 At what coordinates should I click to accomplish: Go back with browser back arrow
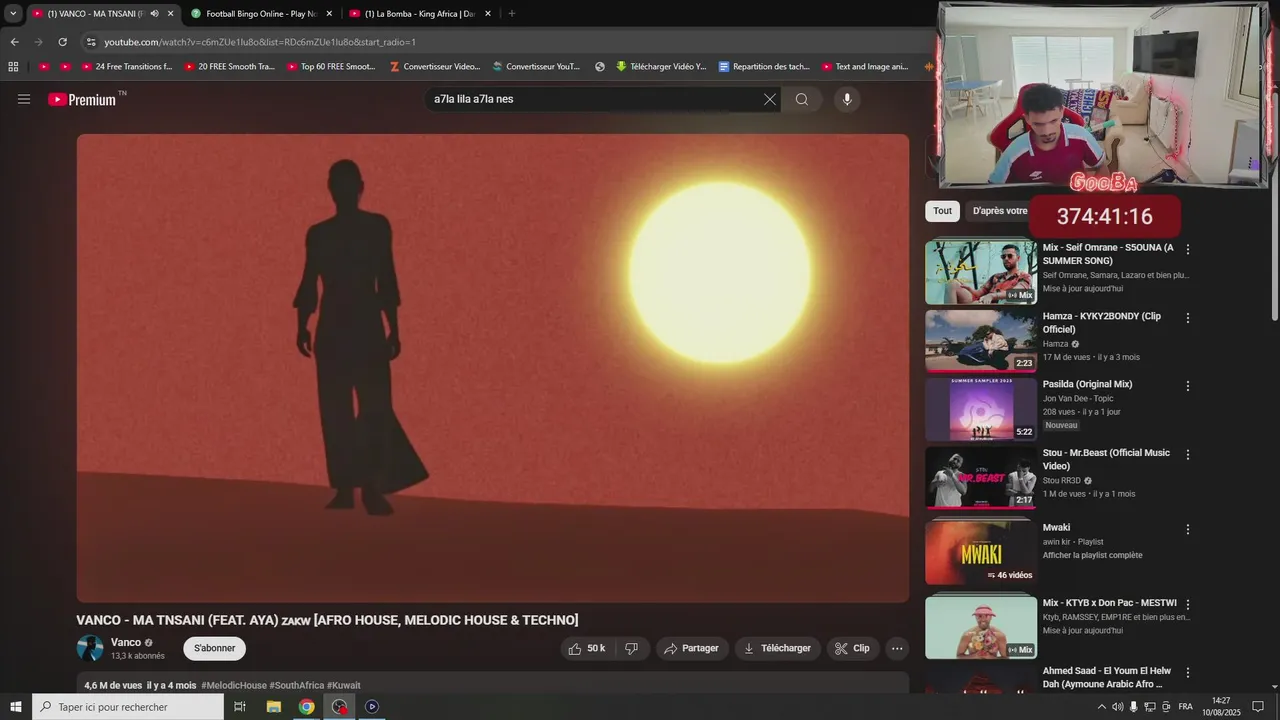(14, 42)
